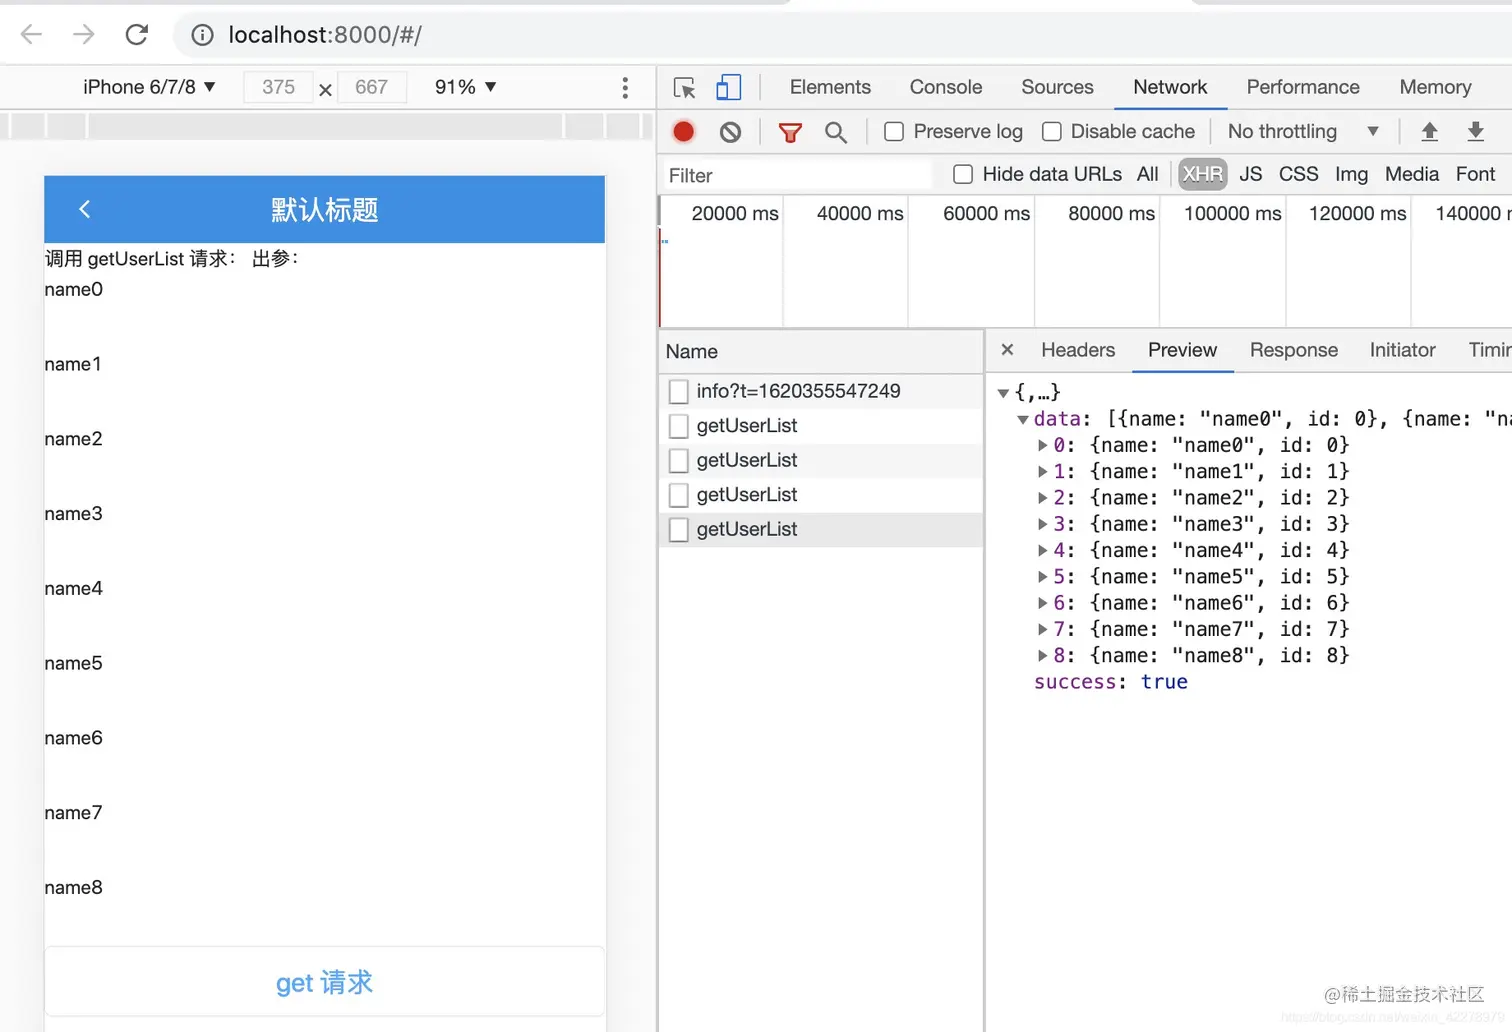Expand data item 8
Viewport: 1512px width, 1032px height.
point(1043,656)
